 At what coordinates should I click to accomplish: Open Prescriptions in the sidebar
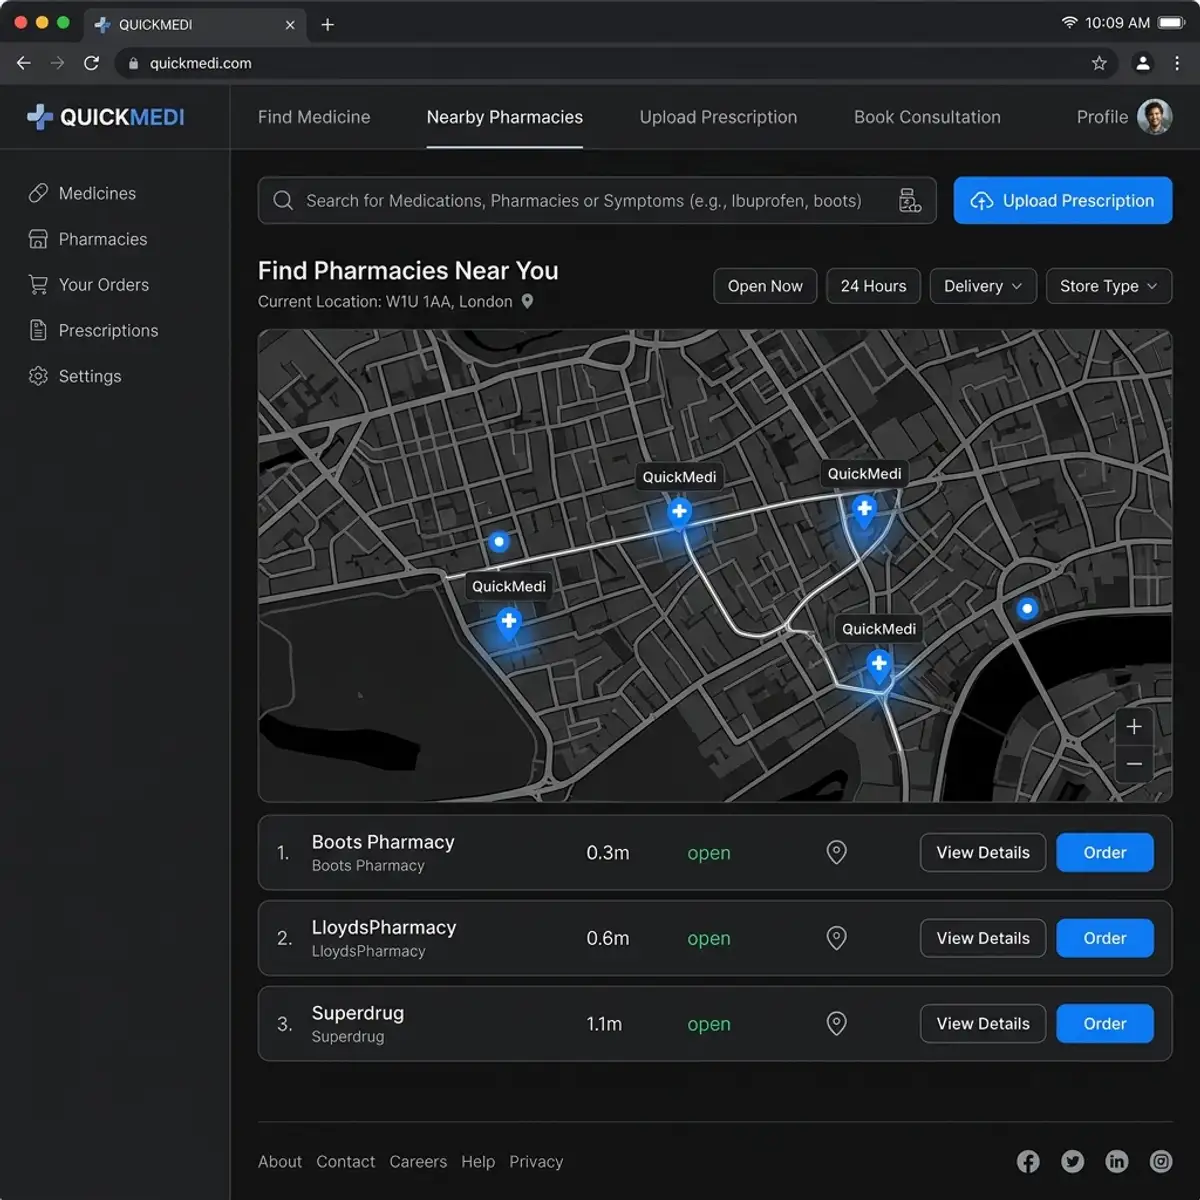[x=93, y=330]
